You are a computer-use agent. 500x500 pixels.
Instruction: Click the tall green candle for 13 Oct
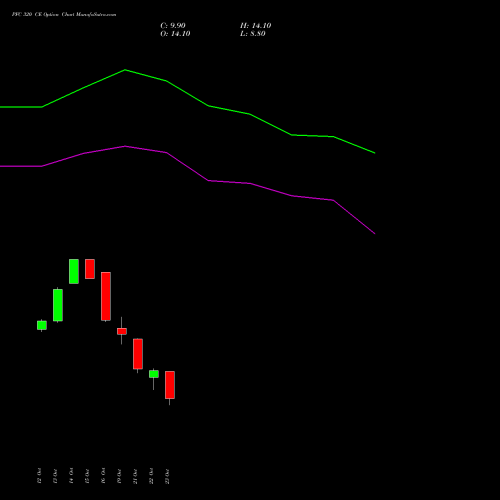click(58, 305)
